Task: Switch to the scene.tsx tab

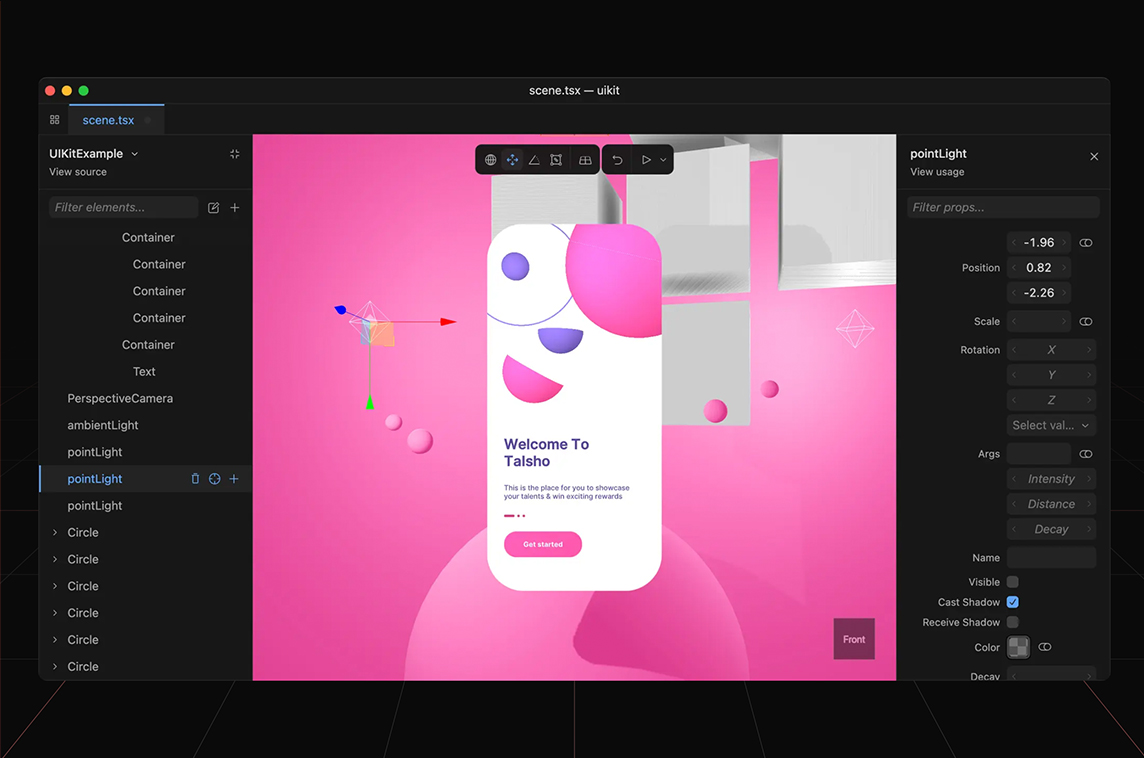Action: [x=116, y=120]
